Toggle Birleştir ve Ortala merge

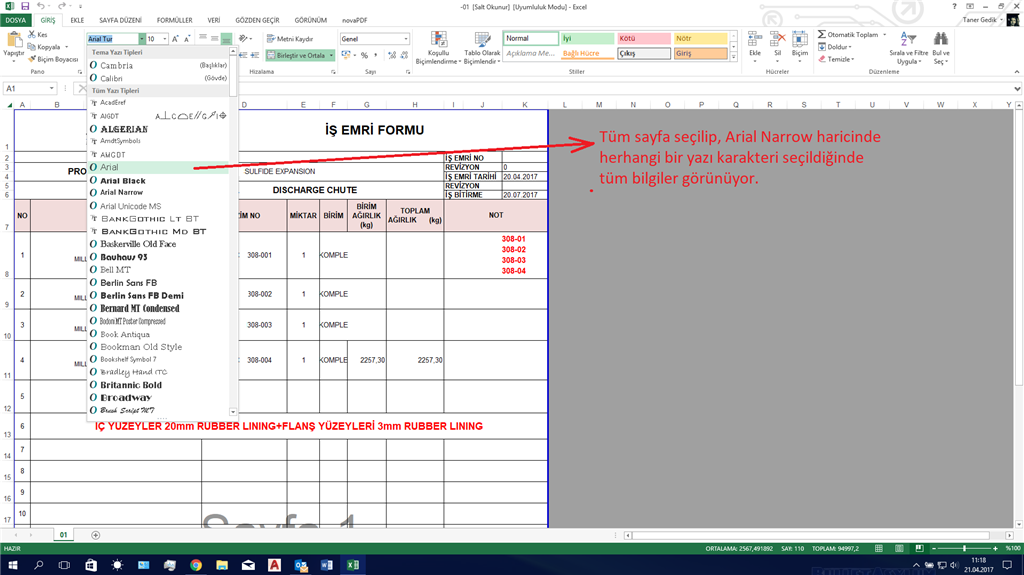pyautogui.click(x=300, y=56)
